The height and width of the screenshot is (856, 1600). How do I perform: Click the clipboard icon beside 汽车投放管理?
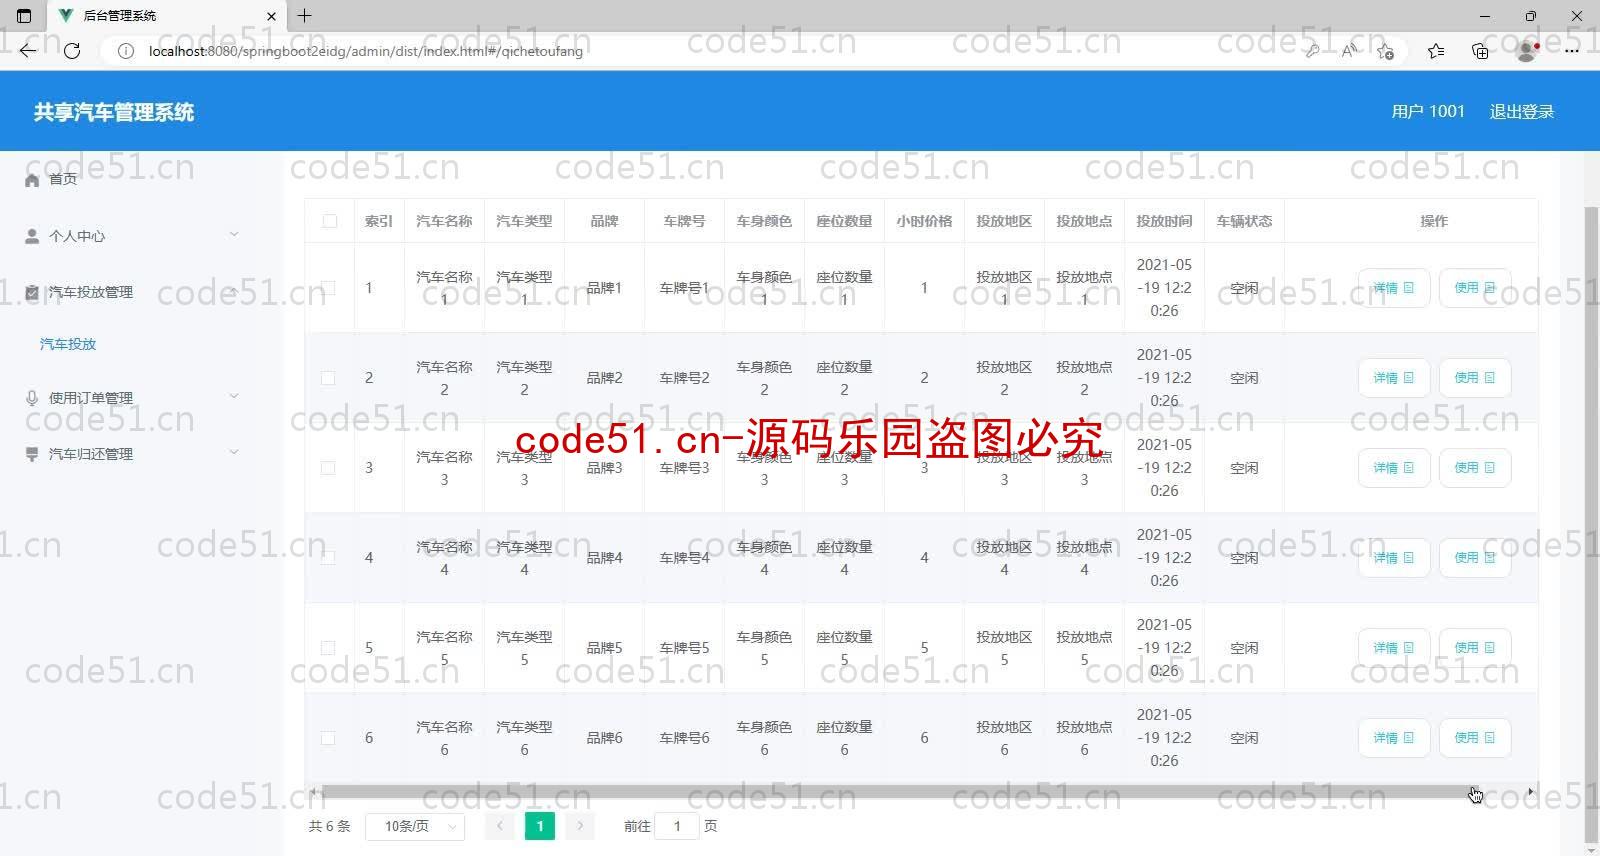pyautogui.click(x=32, y=292)
